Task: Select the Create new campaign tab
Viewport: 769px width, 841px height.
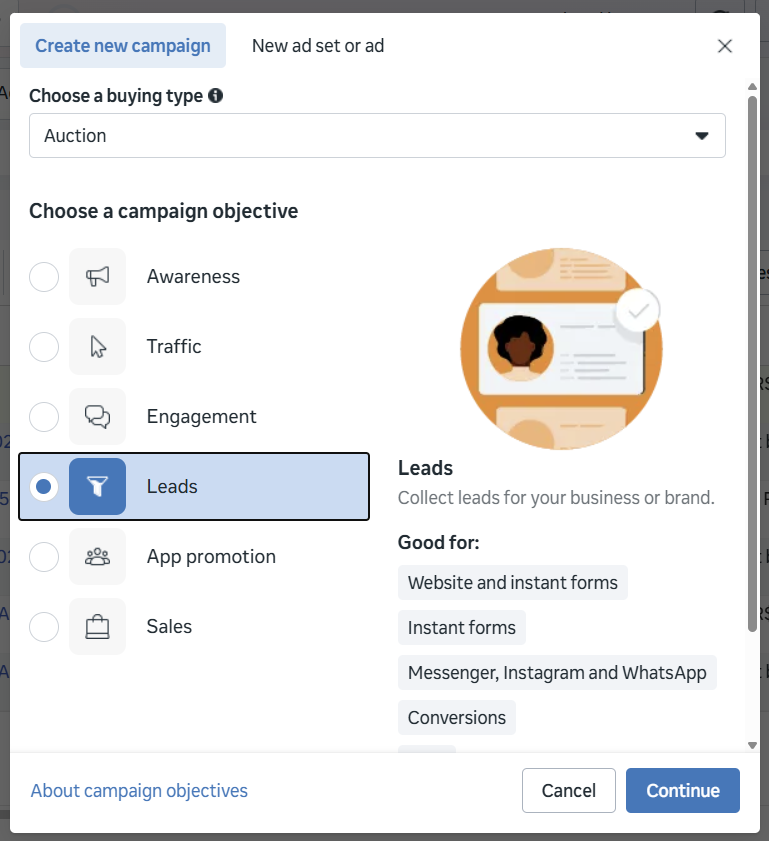Action: [x=123, y=46]
